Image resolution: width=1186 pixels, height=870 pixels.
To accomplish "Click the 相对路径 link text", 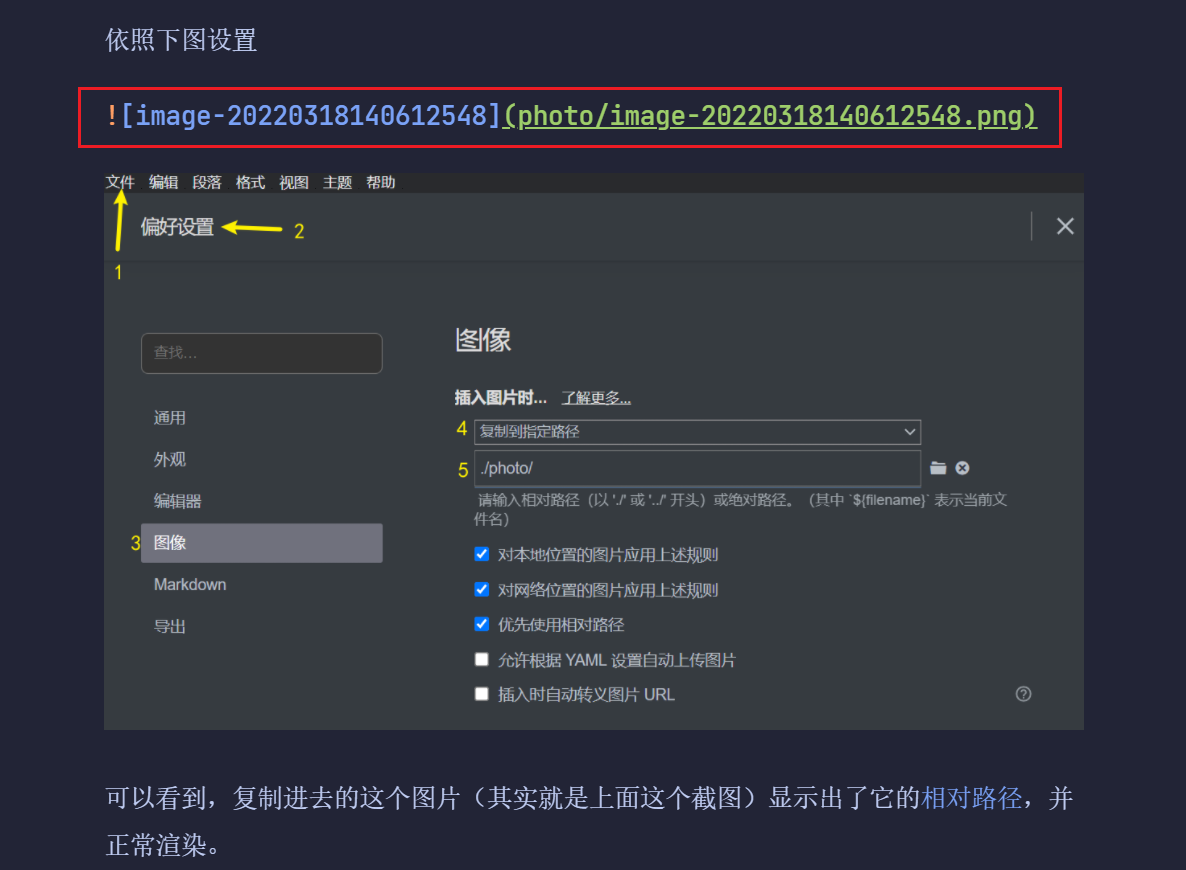I will [971, 798].
